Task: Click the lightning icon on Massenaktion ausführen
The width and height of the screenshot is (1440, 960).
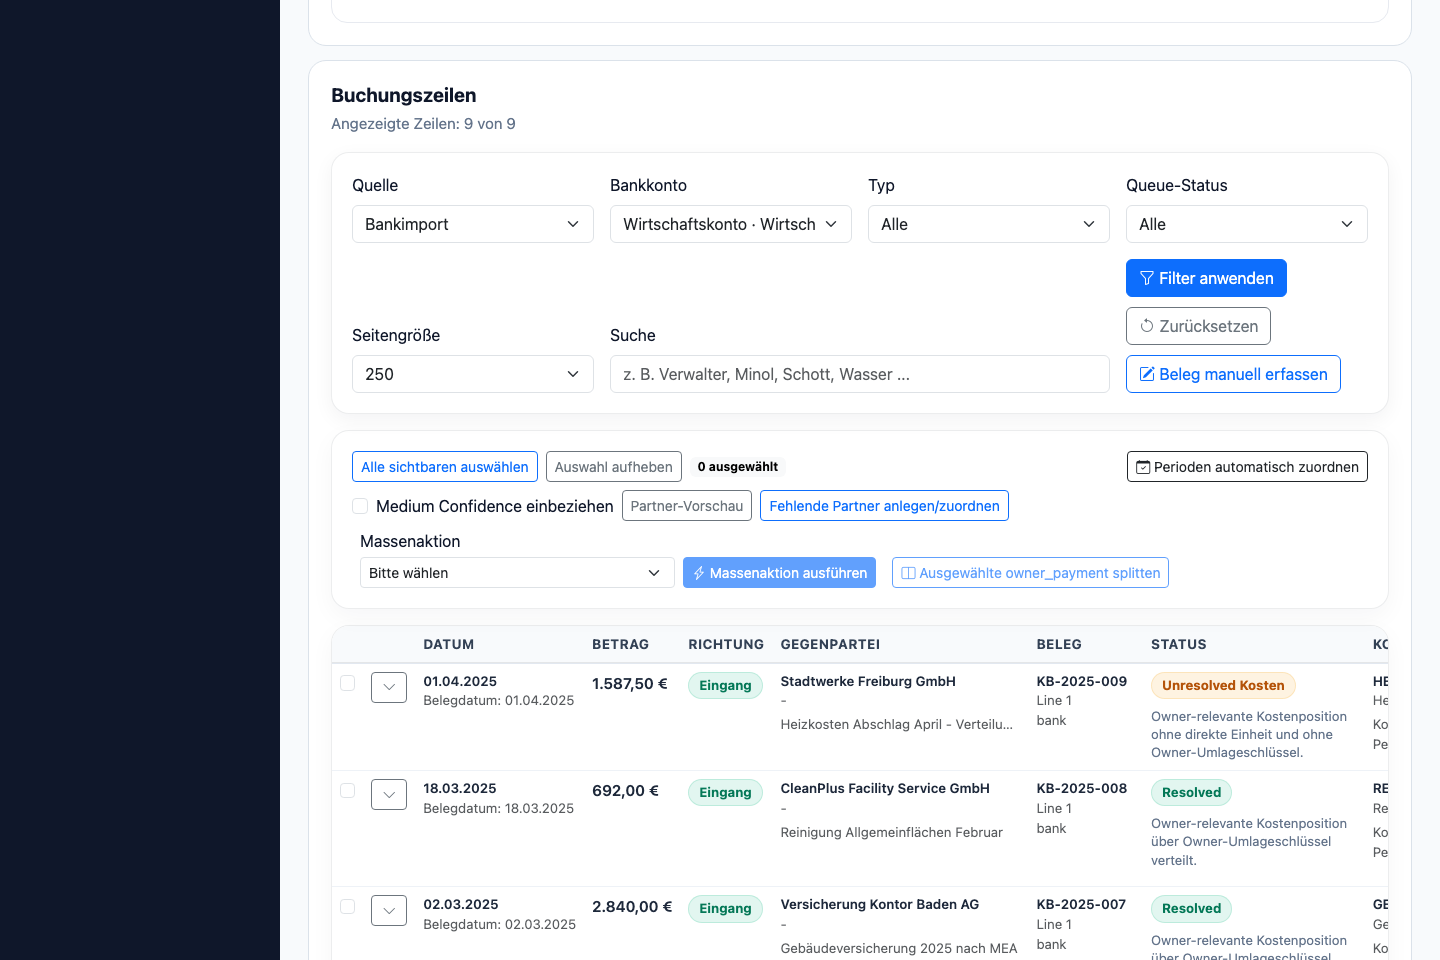Action: pos(699,573)
